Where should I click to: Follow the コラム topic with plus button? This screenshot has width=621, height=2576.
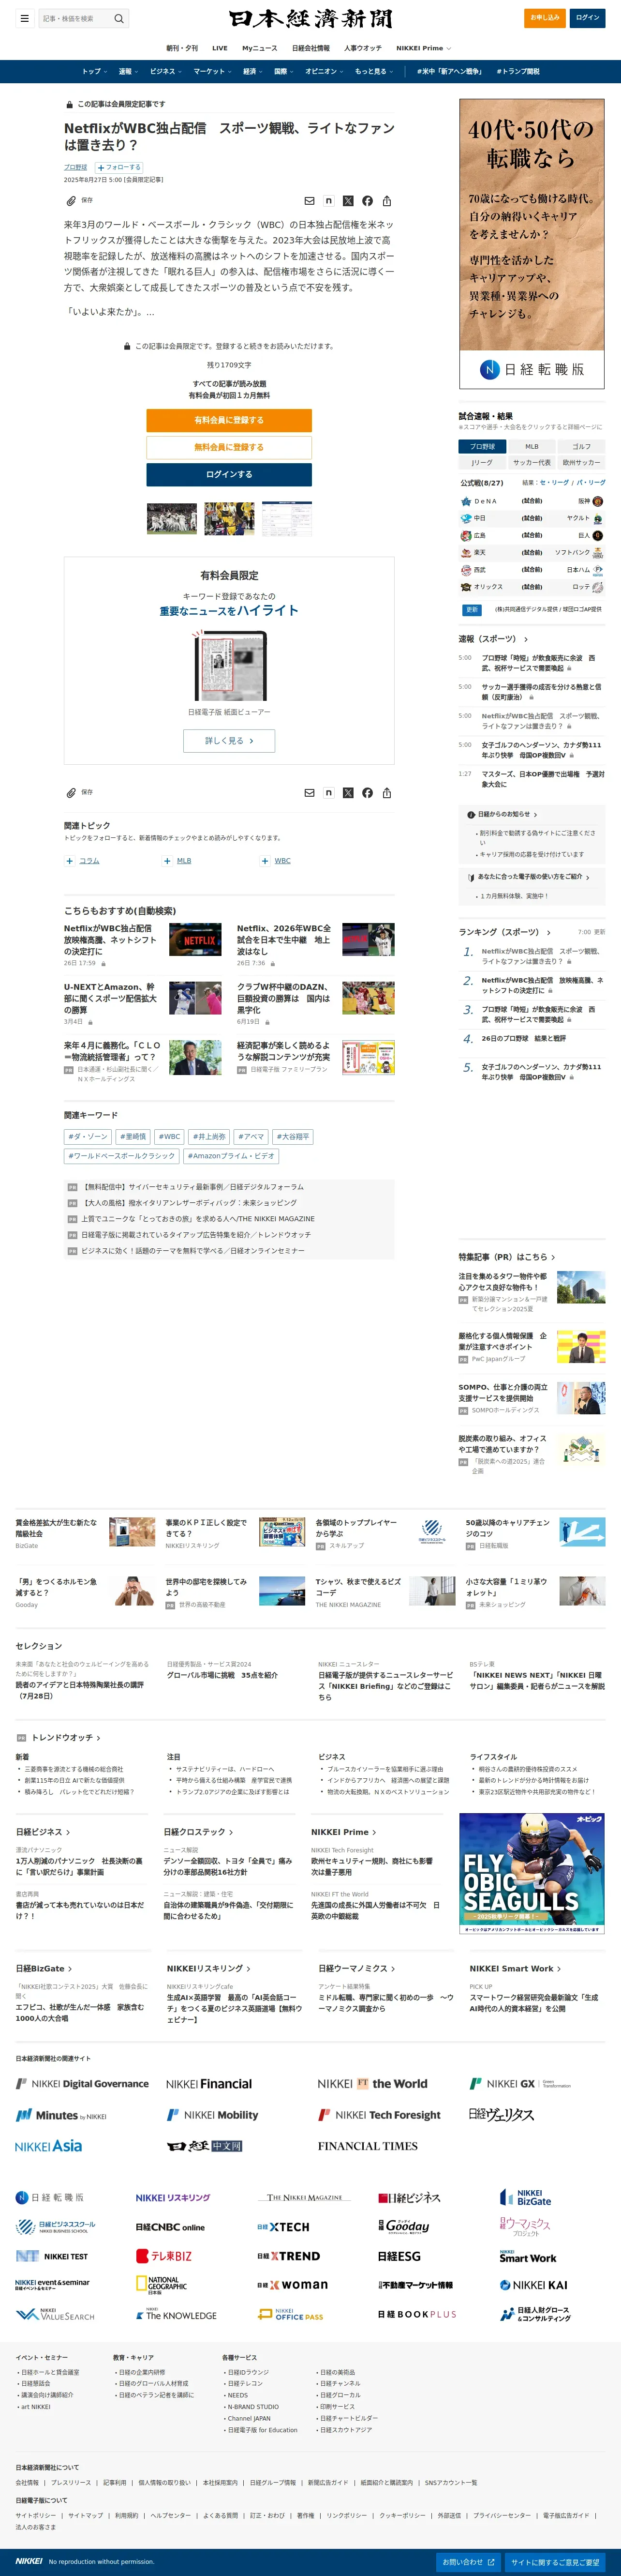pyautogui.click(x=70, y=861)
